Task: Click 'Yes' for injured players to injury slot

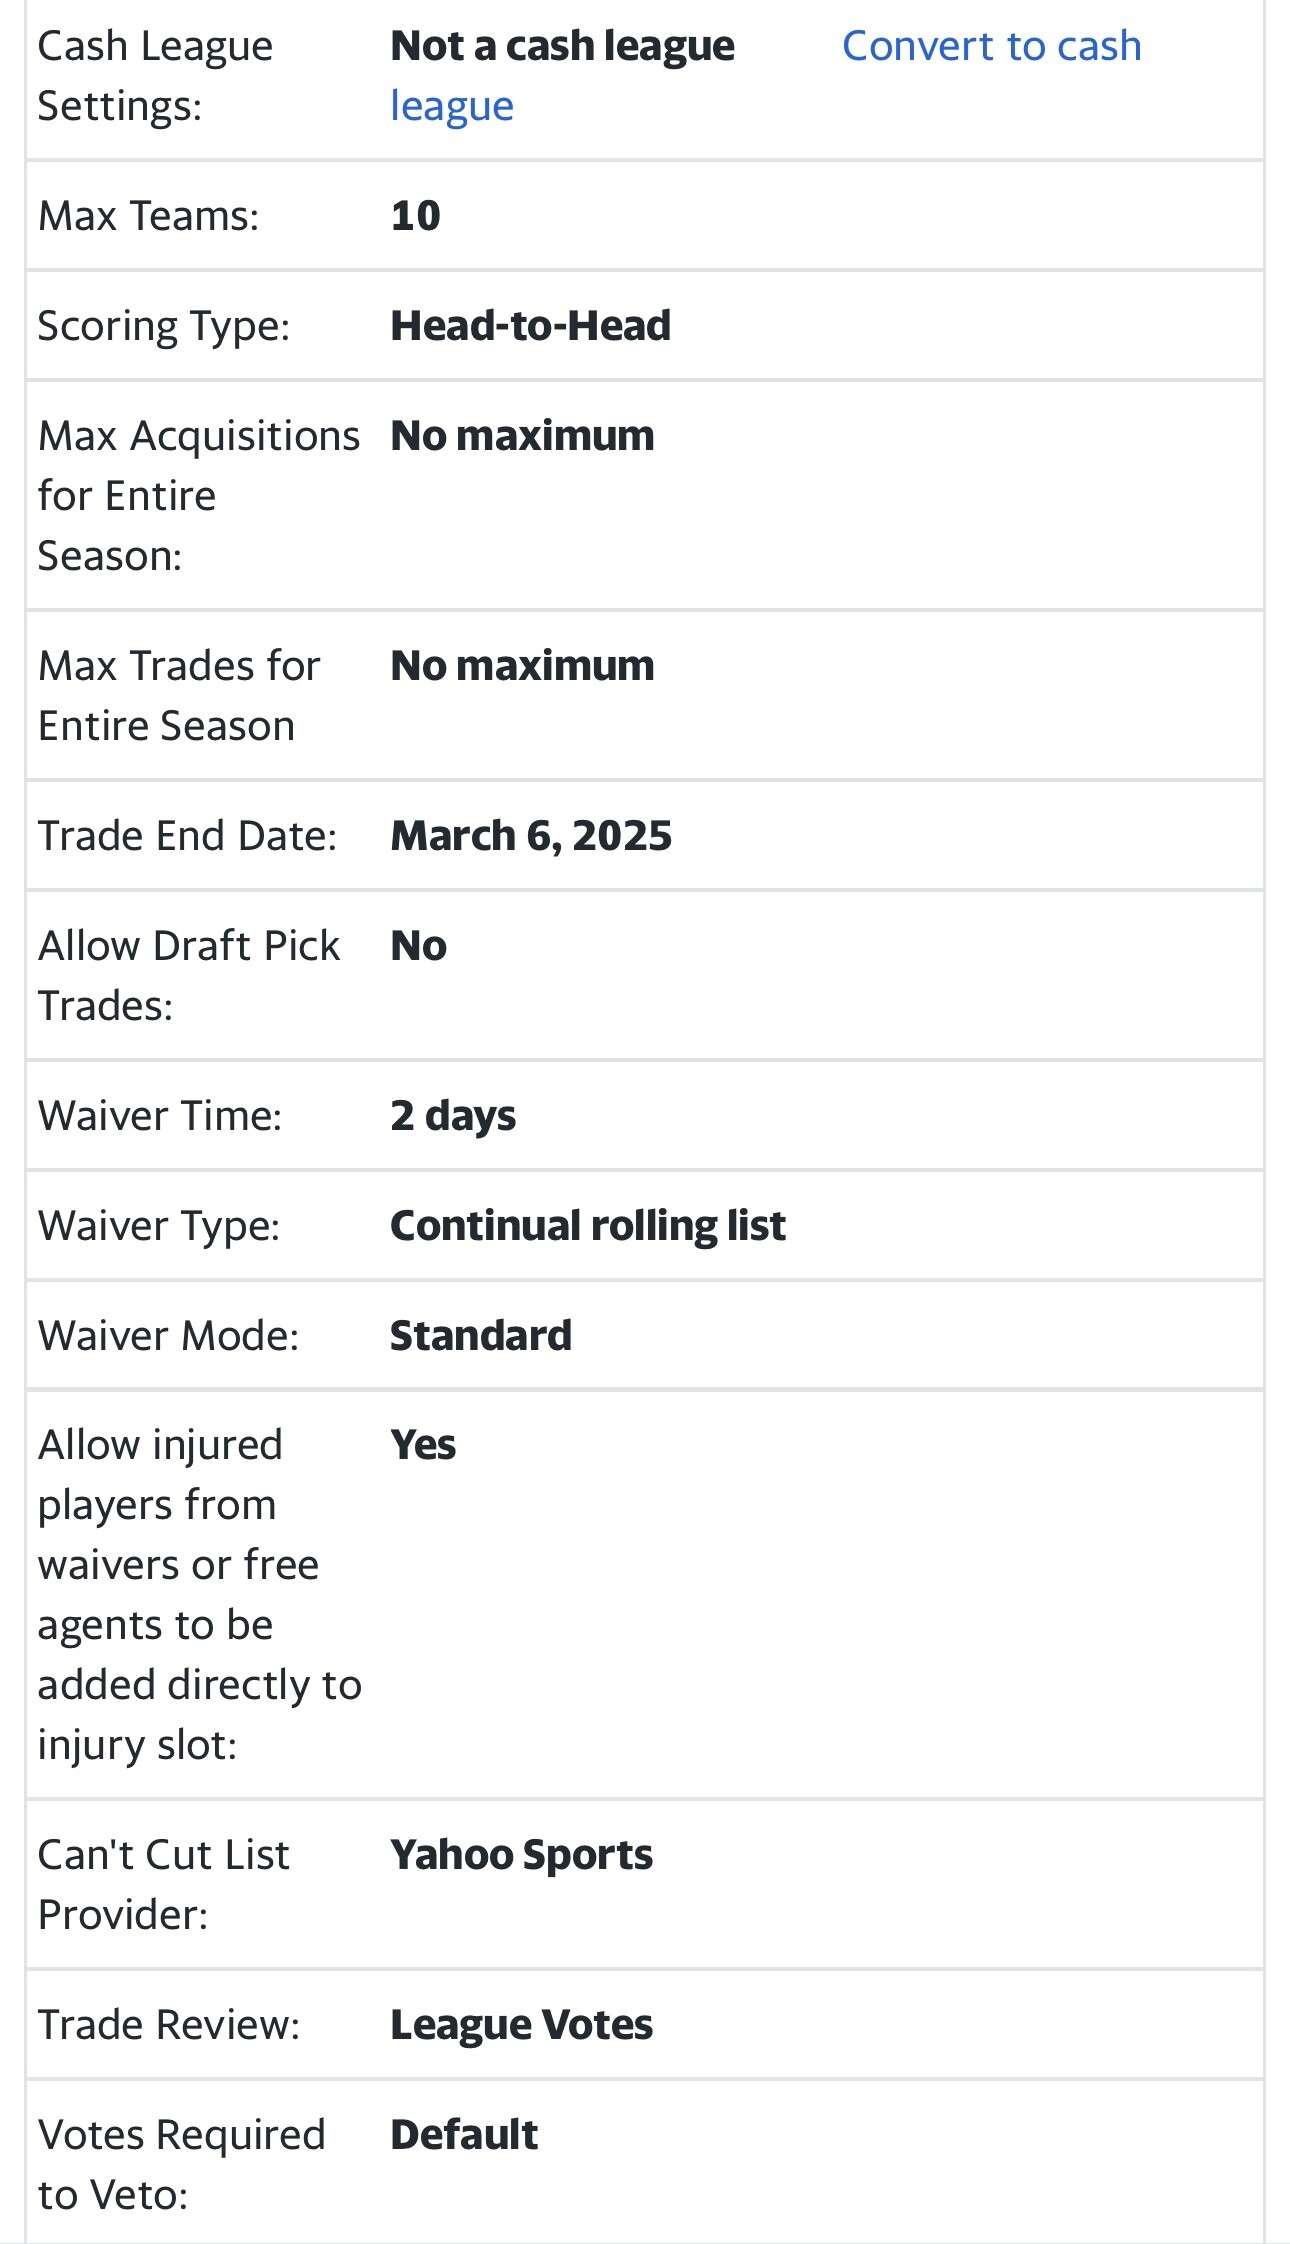Action: pyautogui.click(x=423, y=1446)
